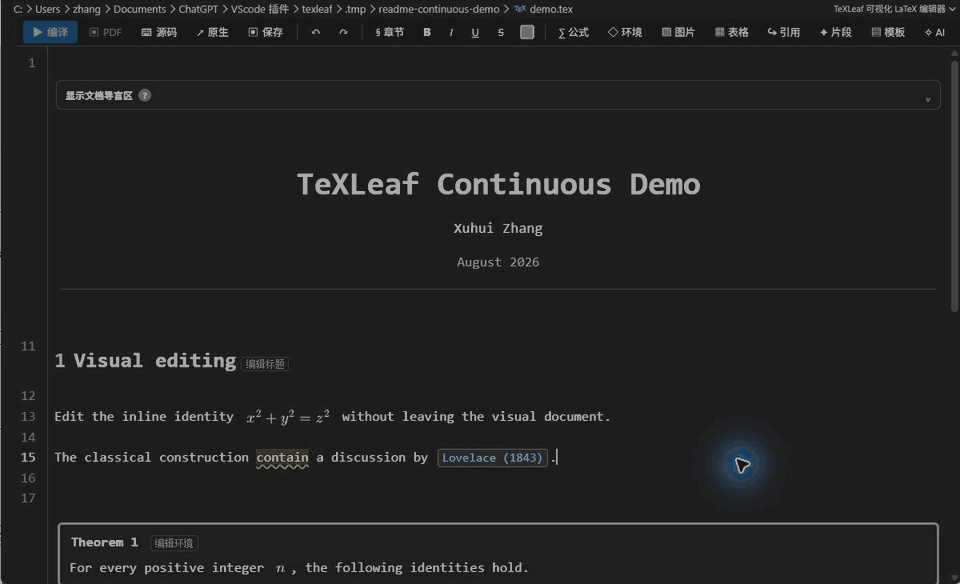Toggle bold formatting
Viewport: 960px width, 584px height.
coord(427,32)
